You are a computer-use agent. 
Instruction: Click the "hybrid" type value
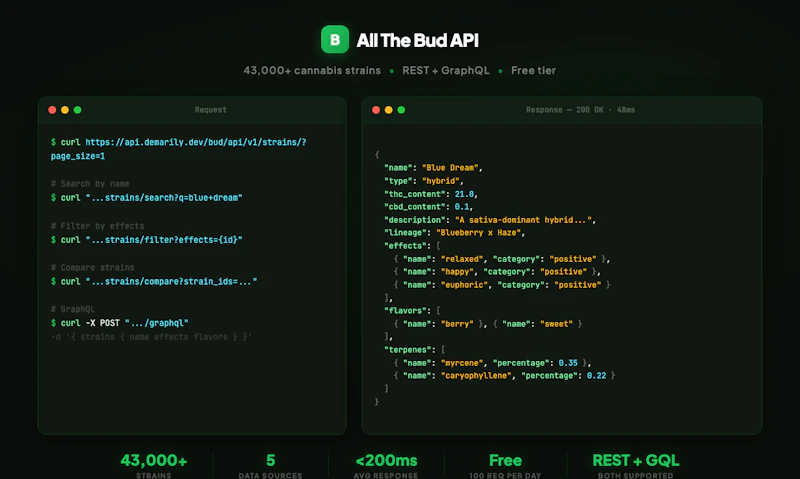[441, 181]
